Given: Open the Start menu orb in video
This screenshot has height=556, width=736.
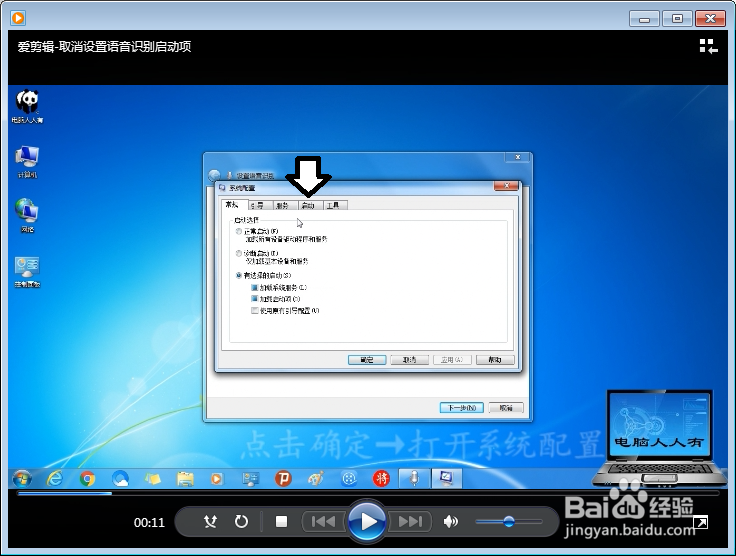Looking at the screenshot, I should click(22, 479).
